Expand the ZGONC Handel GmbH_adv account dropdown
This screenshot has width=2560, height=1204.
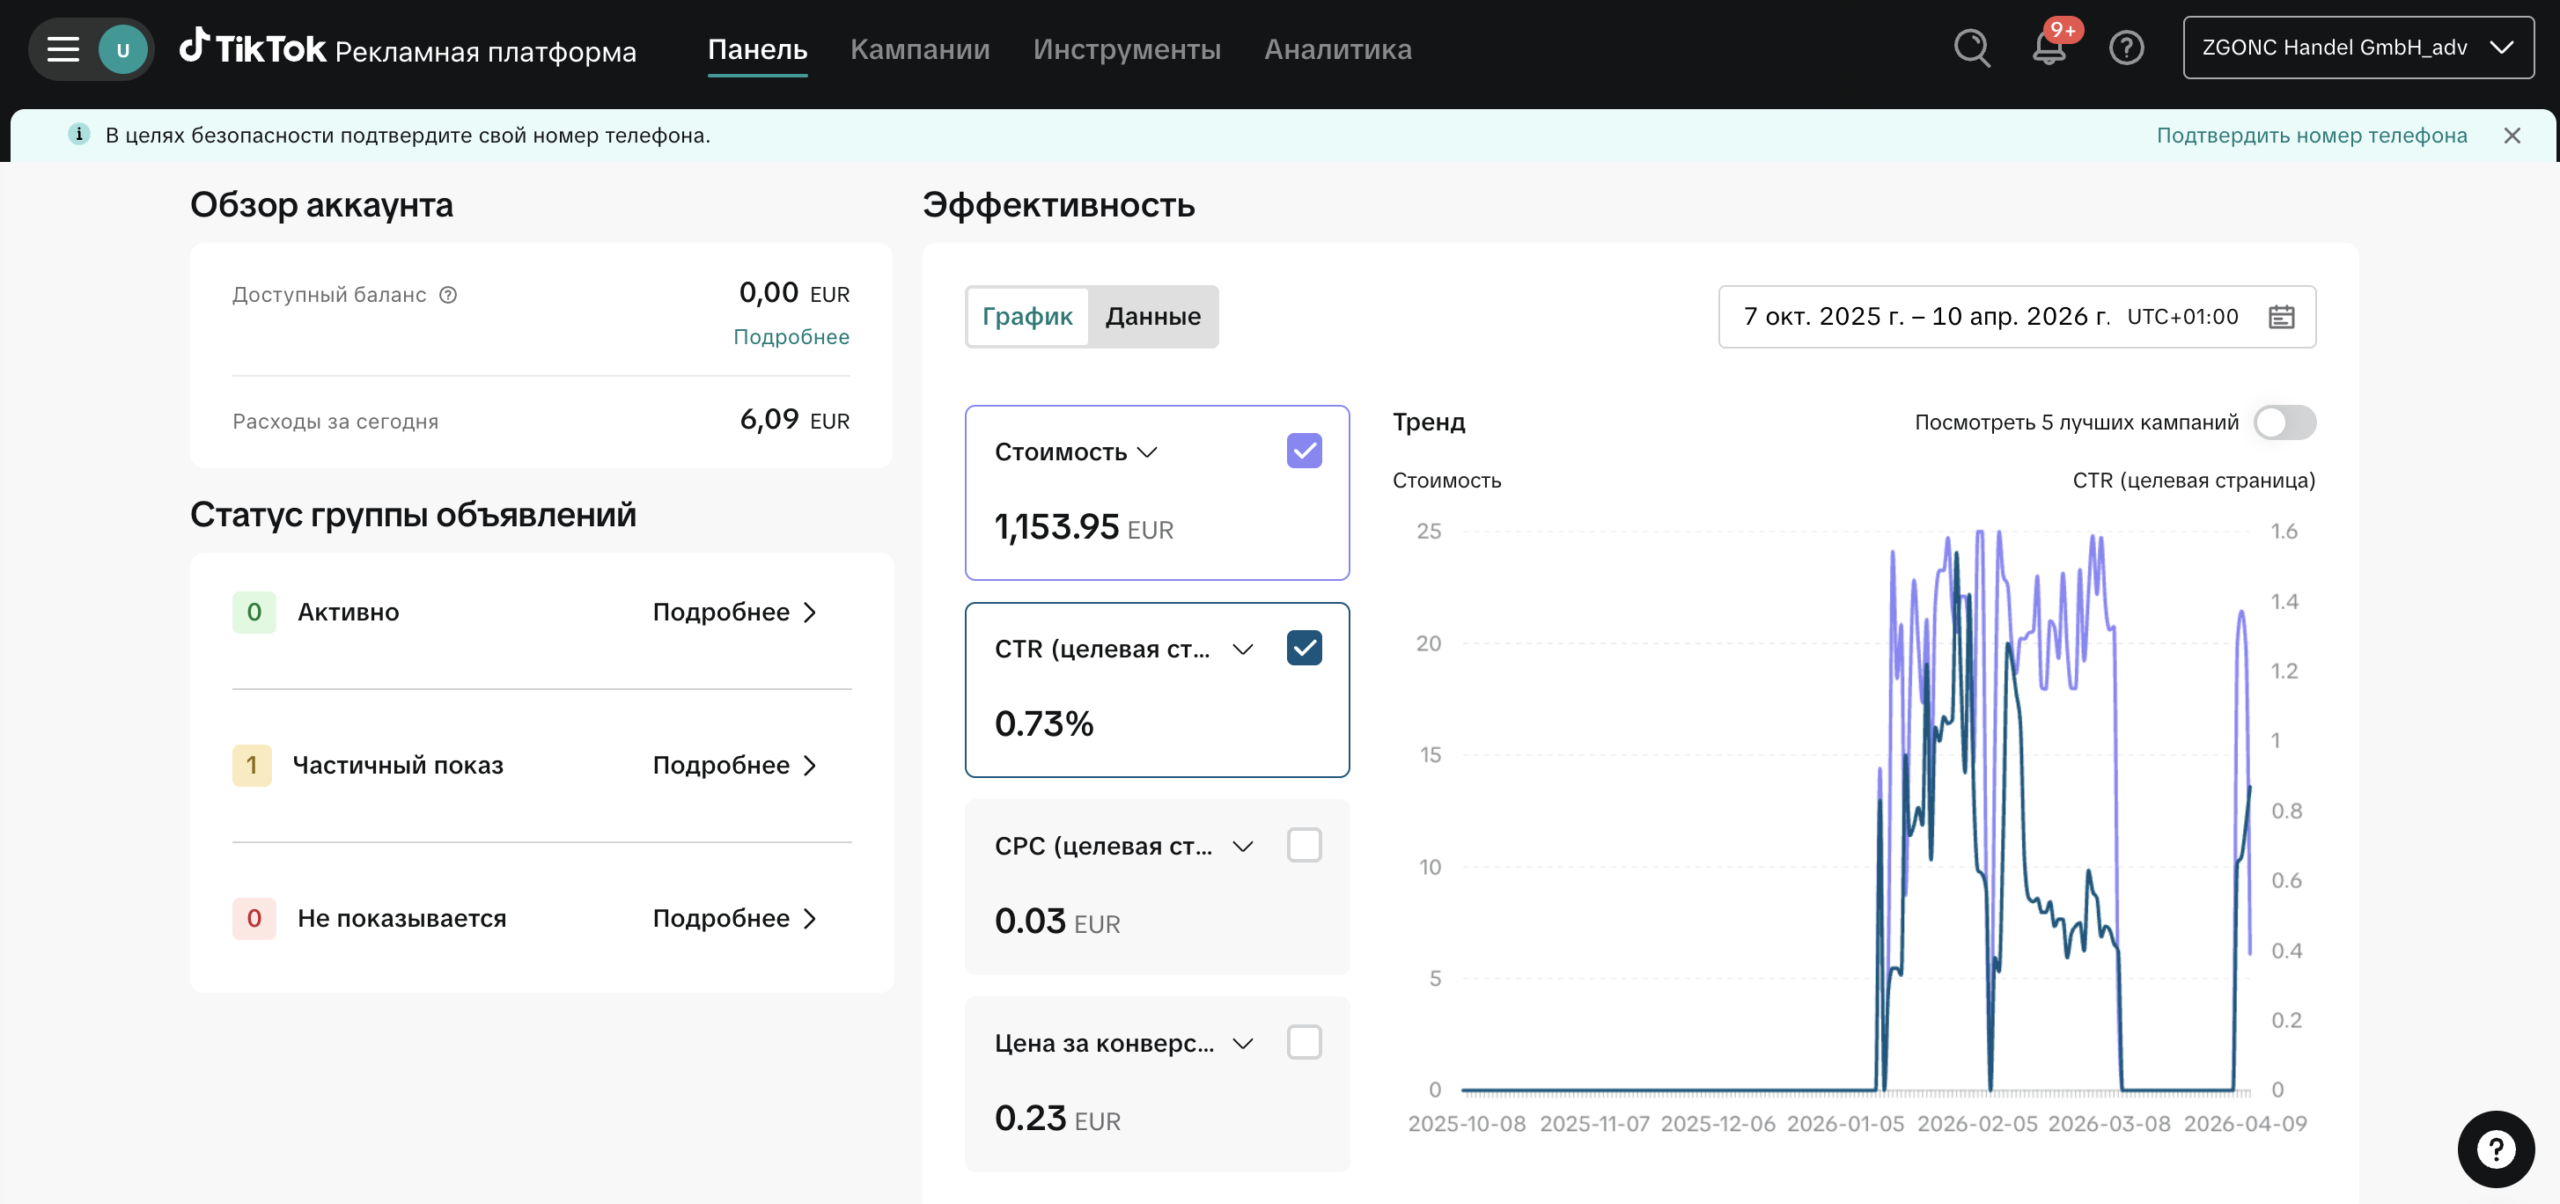[x=2358, y=48]
